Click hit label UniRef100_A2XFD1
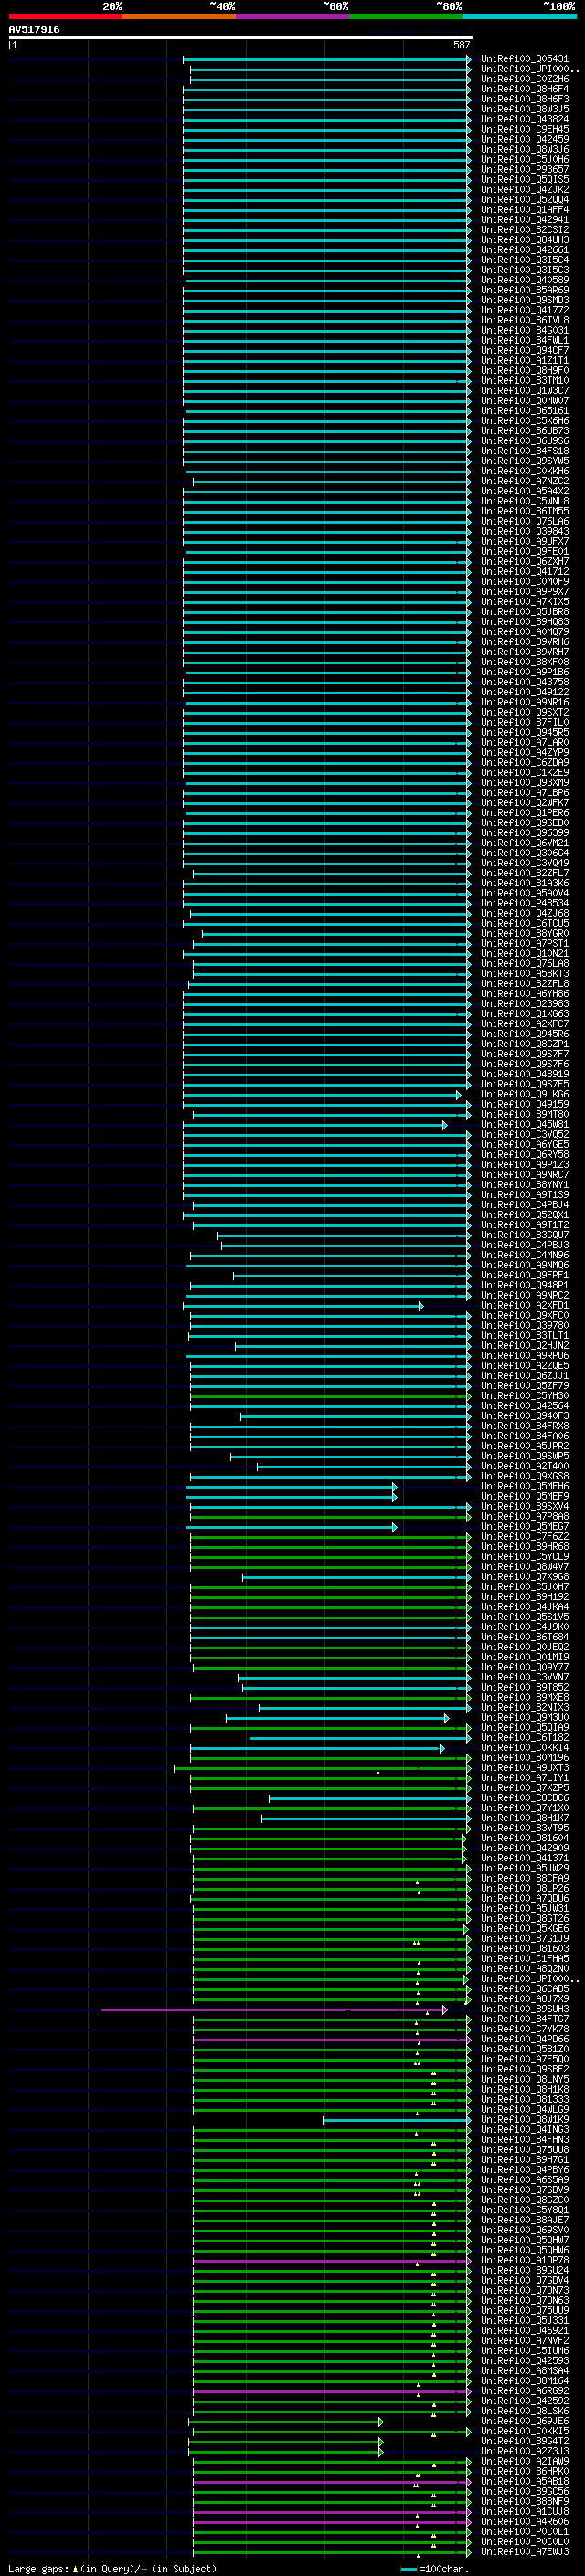This screenshot has height=2576, width=585. click(525, 1306)
